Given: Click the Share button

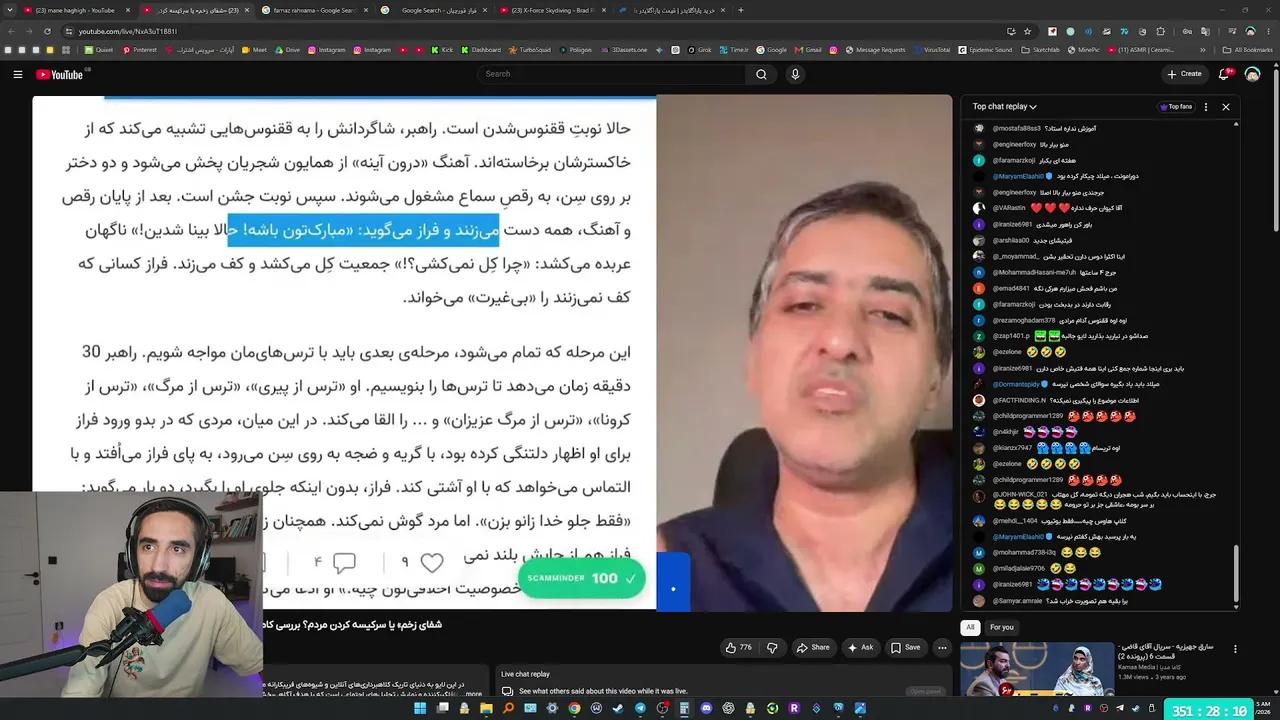Looking at the screenshot, I should pyautogui.click(x=813, y=648).
